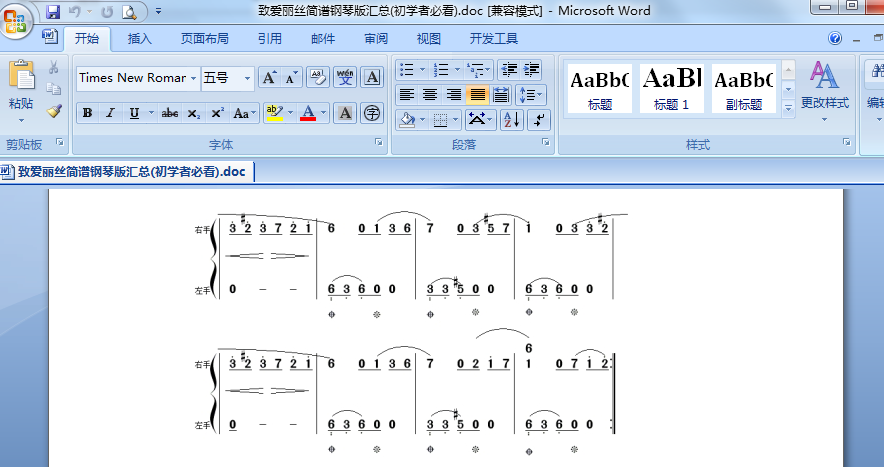Save document with floppy disk icon
Image resolution: width=884 pixels, height=467 pixels.
[x=53, y=11]
